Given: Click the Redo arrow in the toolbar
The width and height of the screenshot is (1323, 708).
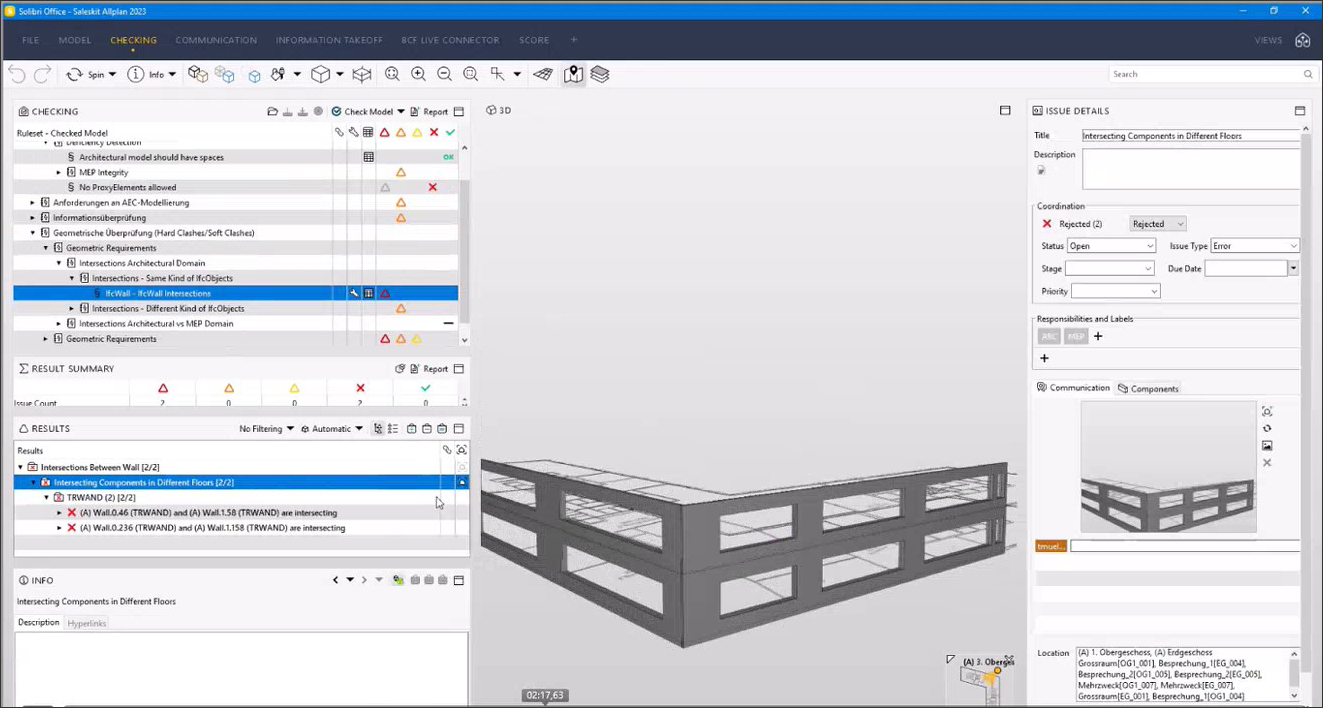Looking at the screenshot, I should [x=42, y=74].
